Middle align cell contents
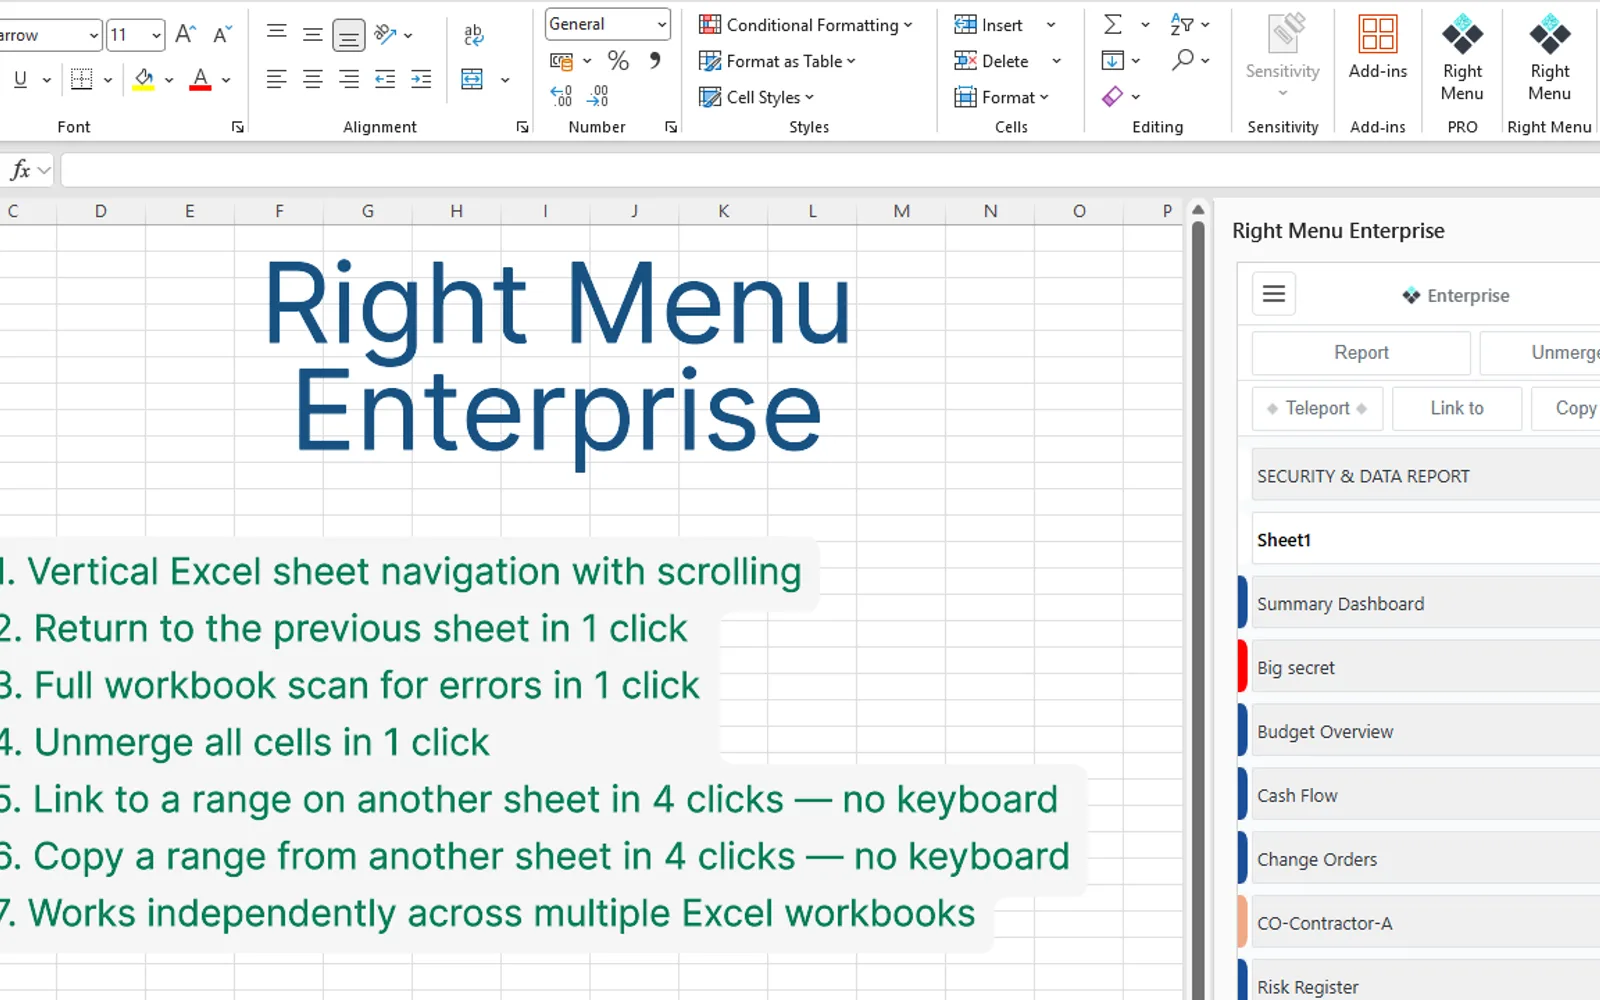 coord(313,35)
